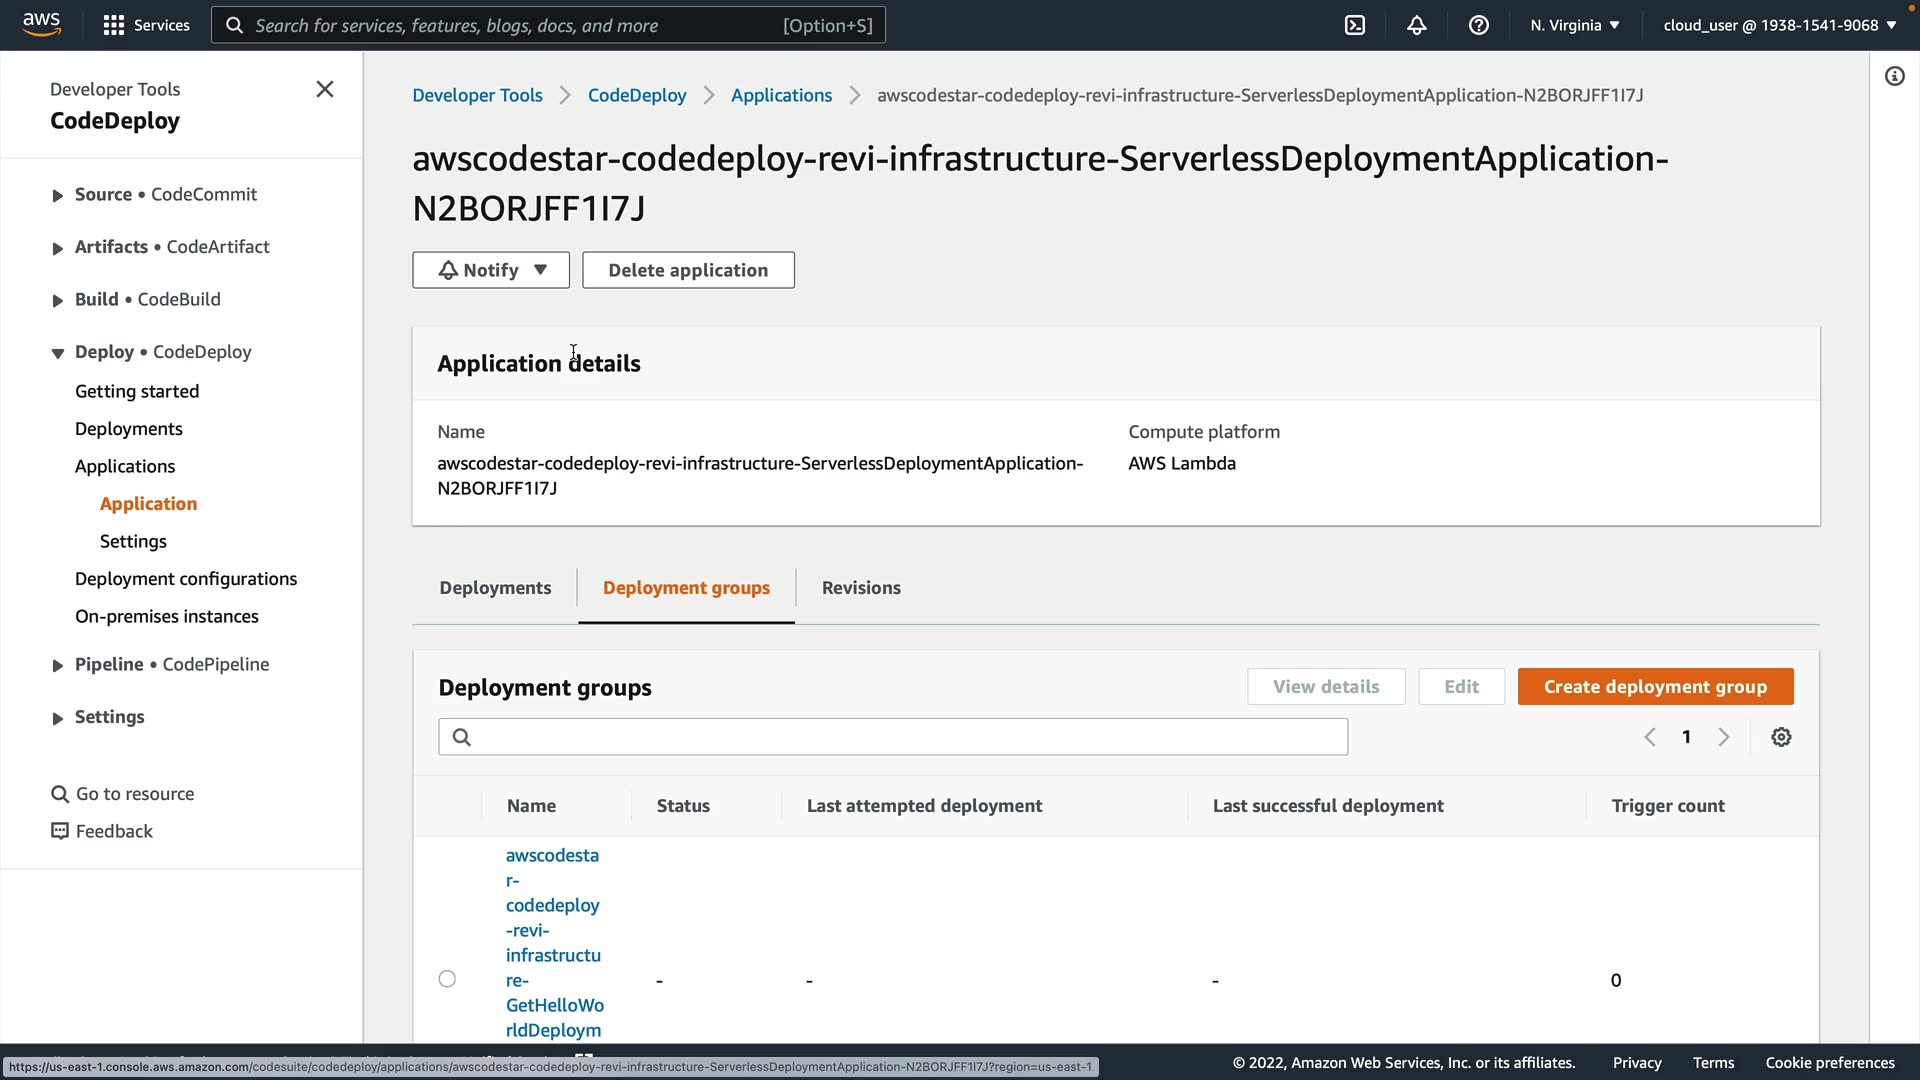Open the Services grid menu
The height and width of the screenshot is (1080, 1920).
(146, 25)
